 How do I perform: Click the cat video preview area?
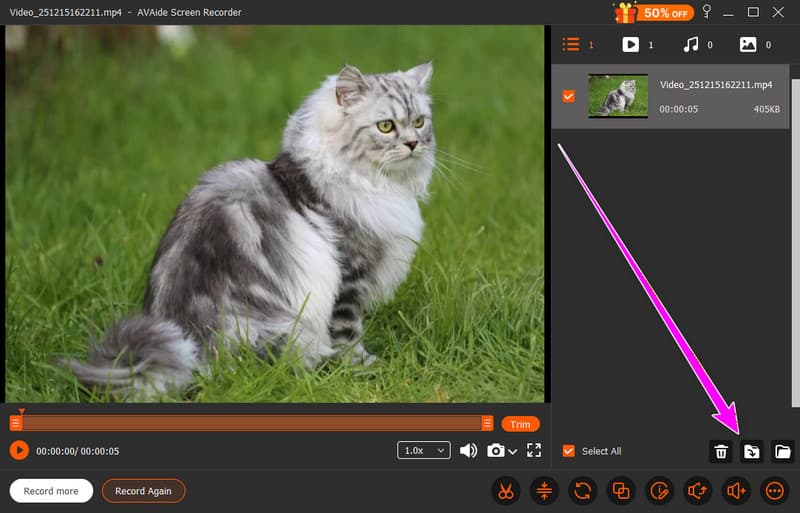pos(274,214)
